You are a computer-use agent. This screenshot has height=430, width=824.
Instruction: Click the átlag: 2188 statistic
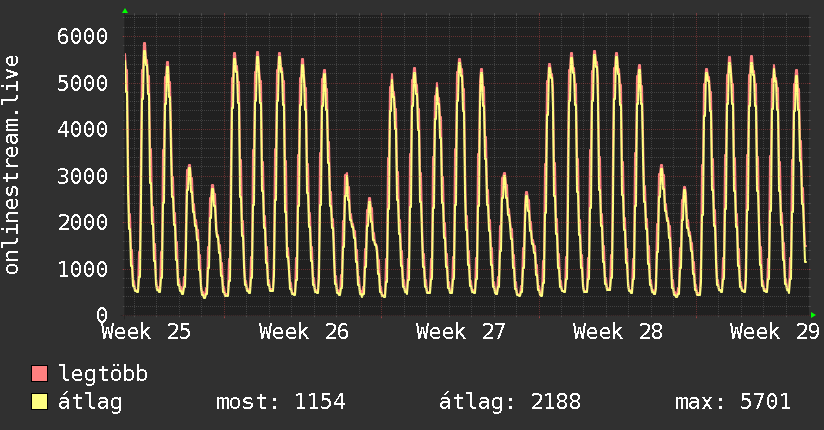coord(510,402)
